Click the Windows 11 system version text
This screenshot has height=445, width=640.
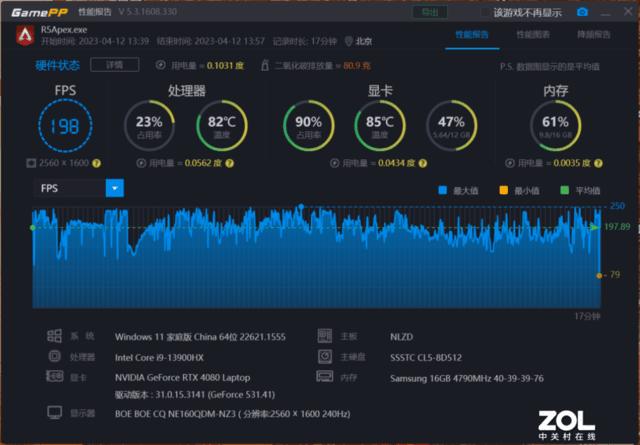coord(200,337)
